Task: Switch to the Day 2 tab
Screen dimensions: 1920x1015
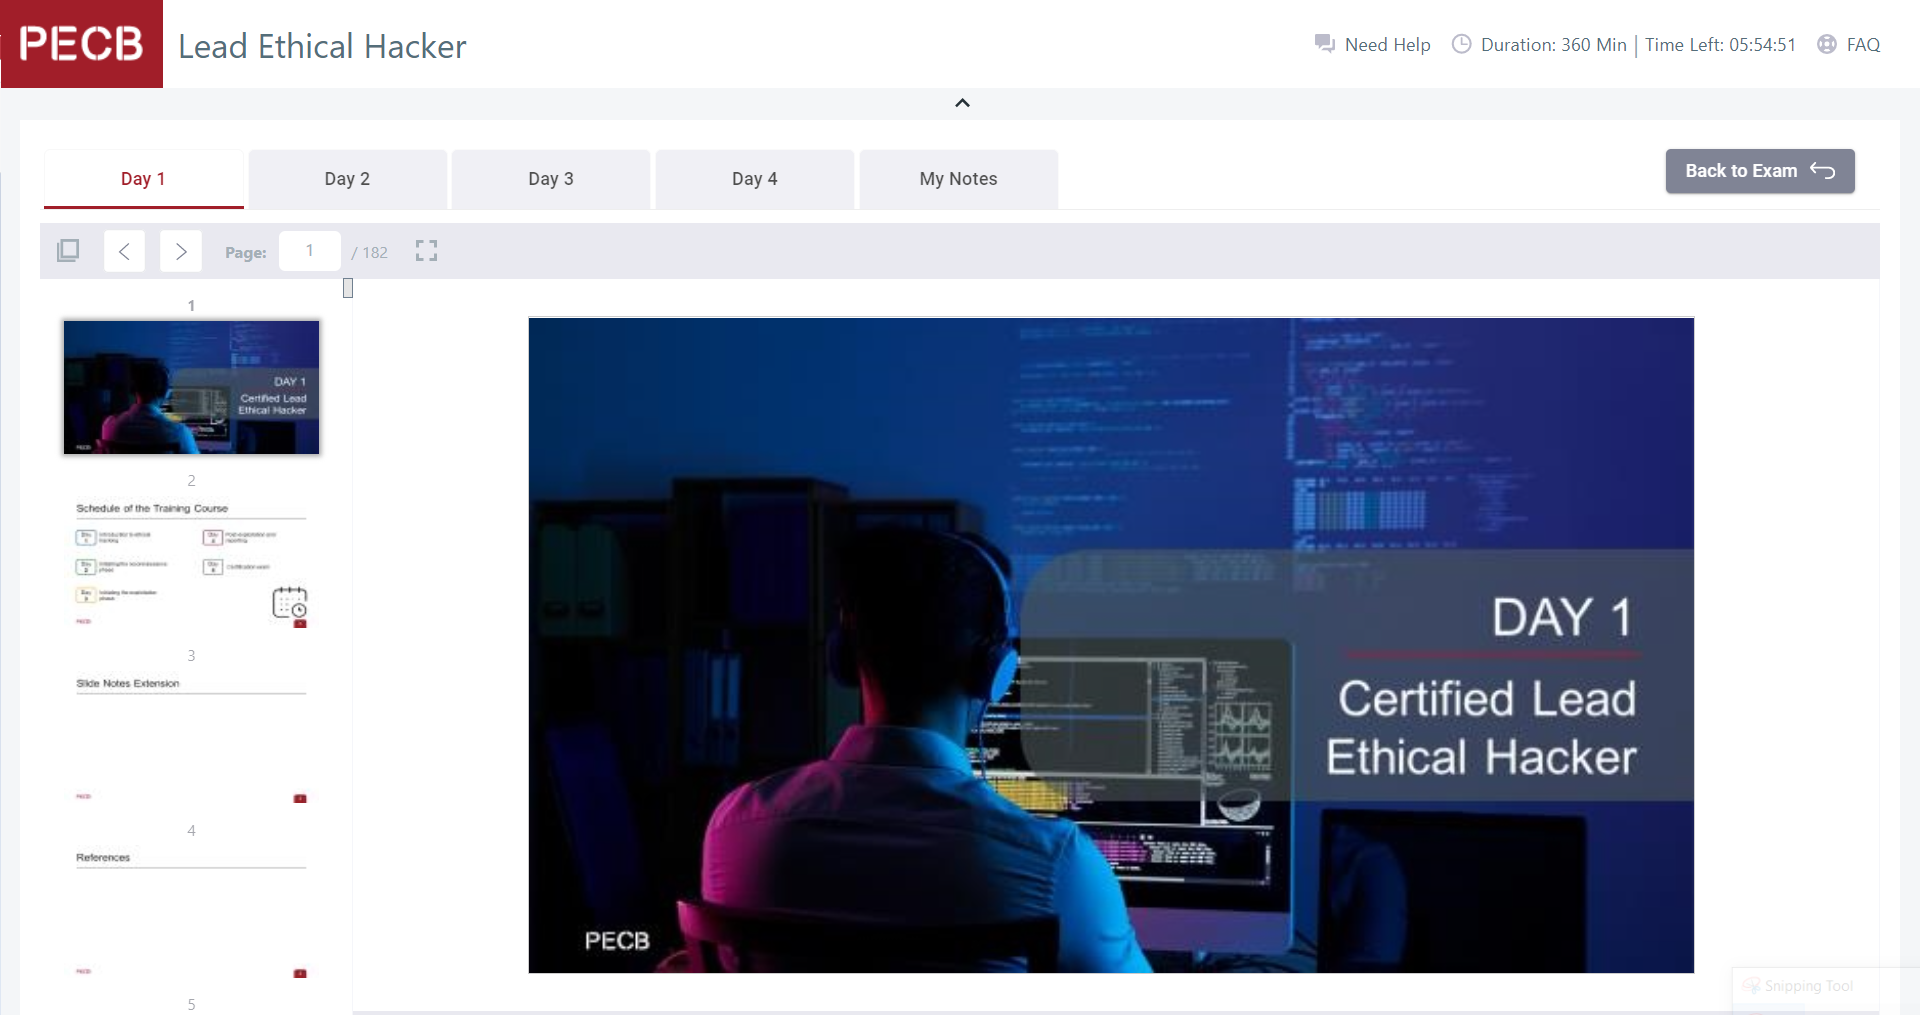Action: tap(347, 179)
